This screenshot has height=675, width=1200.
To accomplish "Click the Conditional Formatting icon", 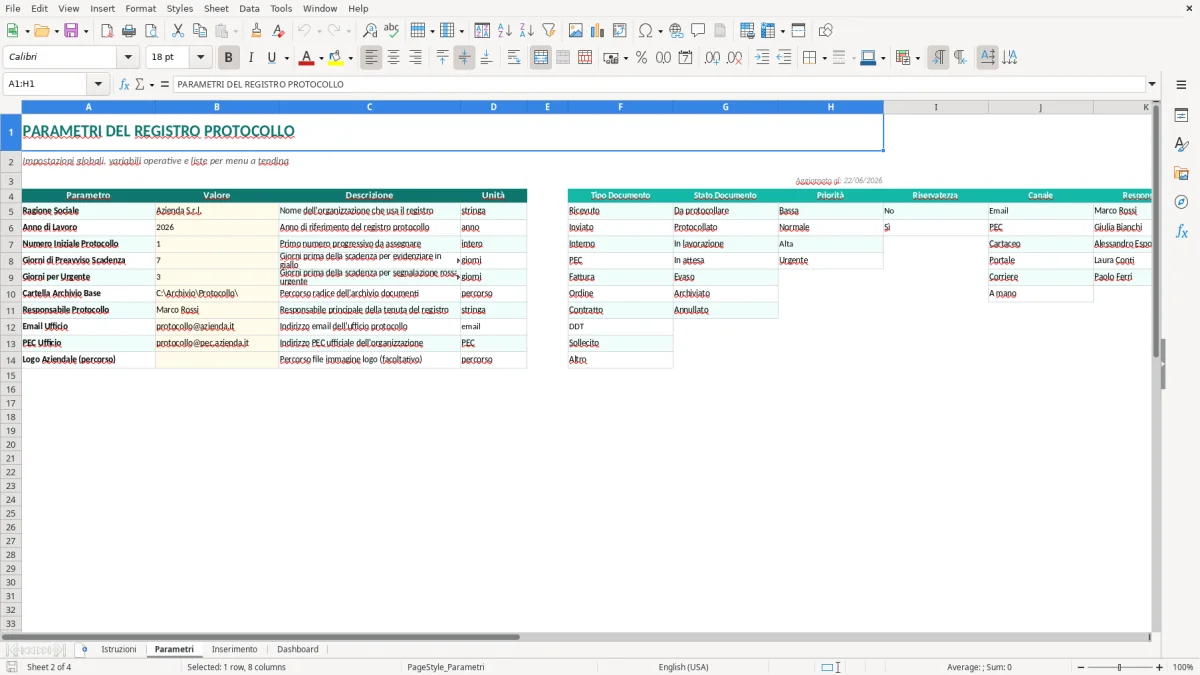I will pos(903,58).
